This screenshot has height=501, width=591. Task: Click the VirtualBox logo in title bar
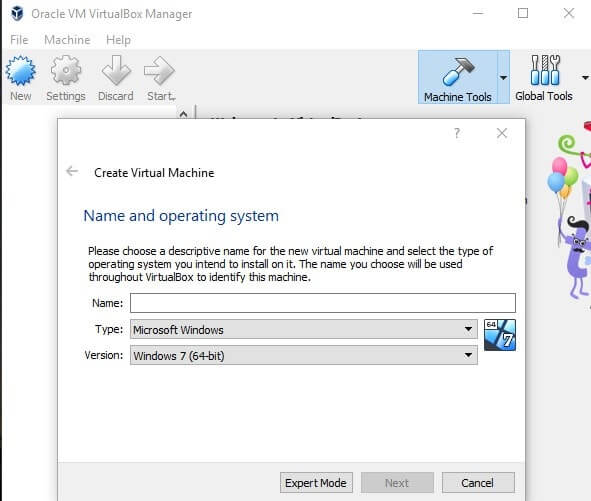(17, 14)
